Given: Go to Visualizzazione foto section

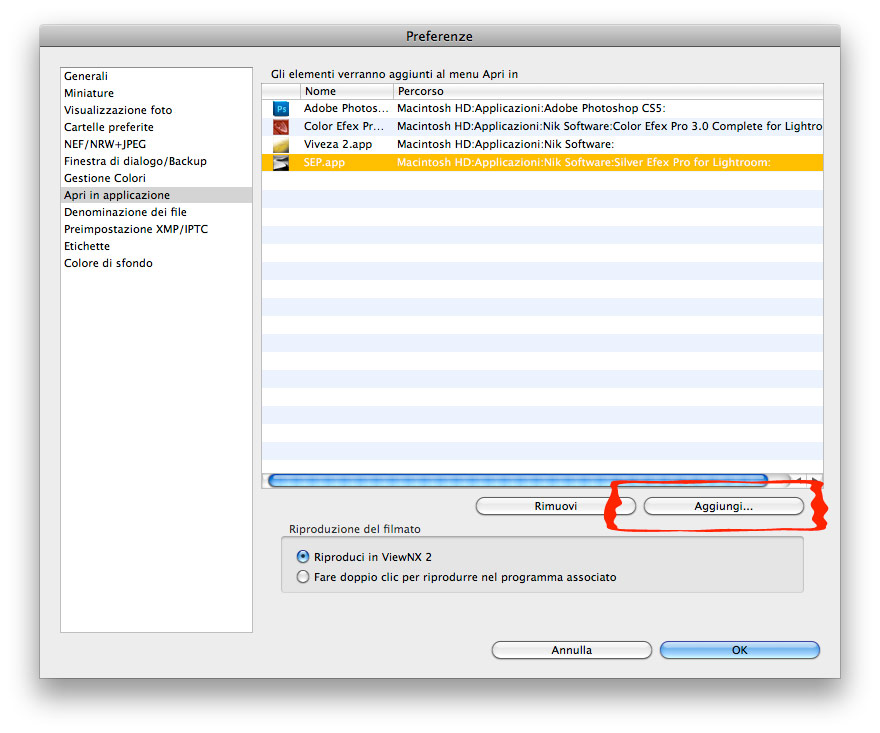Looking at the screenshot, I should 156,110.
